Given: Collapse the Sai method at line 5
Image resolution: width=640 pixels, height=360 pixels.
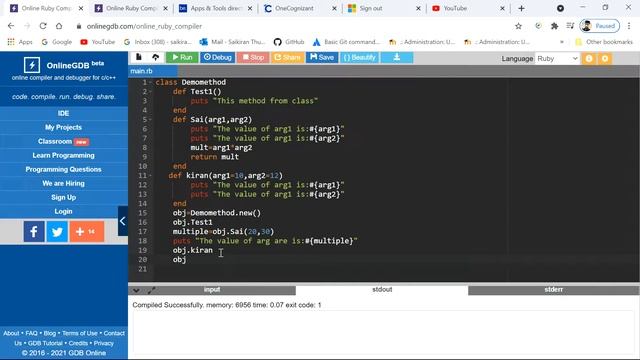Looking at the screenshot, I should 150,120.
